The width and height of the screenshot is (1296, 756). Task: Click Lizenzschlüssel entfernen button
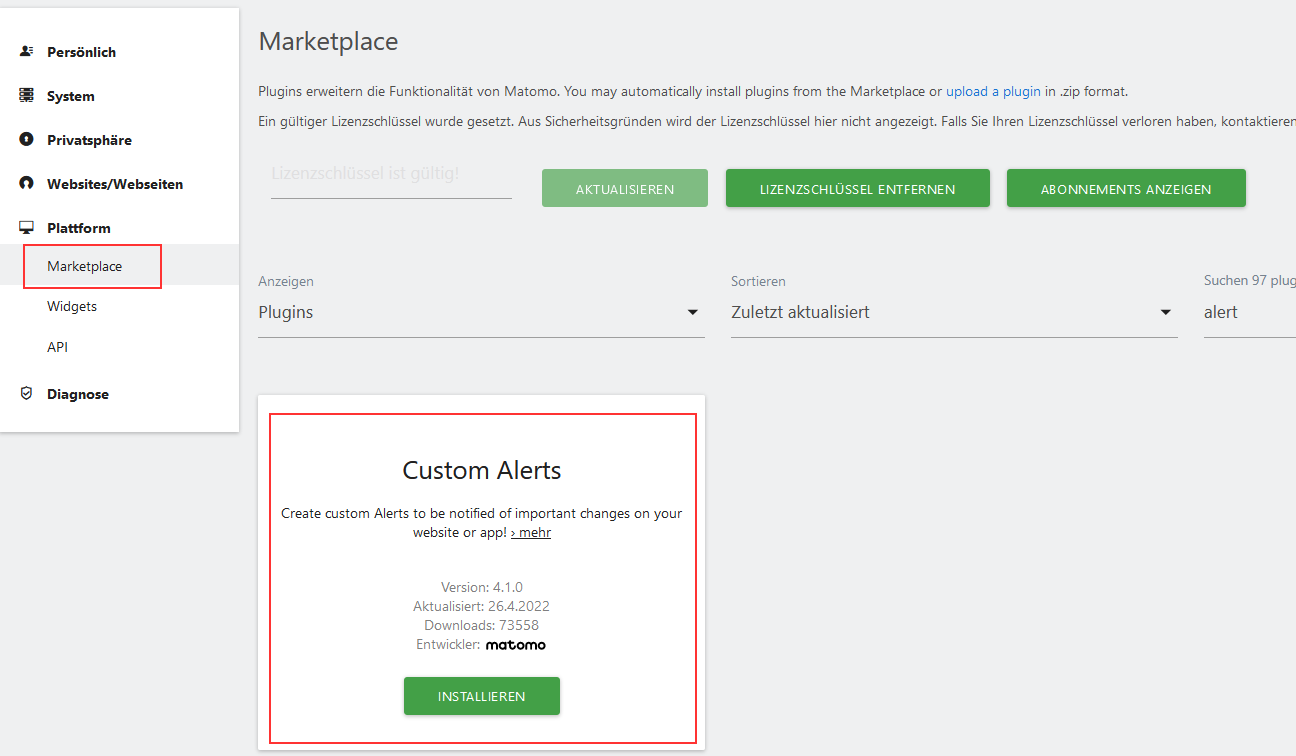858,188
